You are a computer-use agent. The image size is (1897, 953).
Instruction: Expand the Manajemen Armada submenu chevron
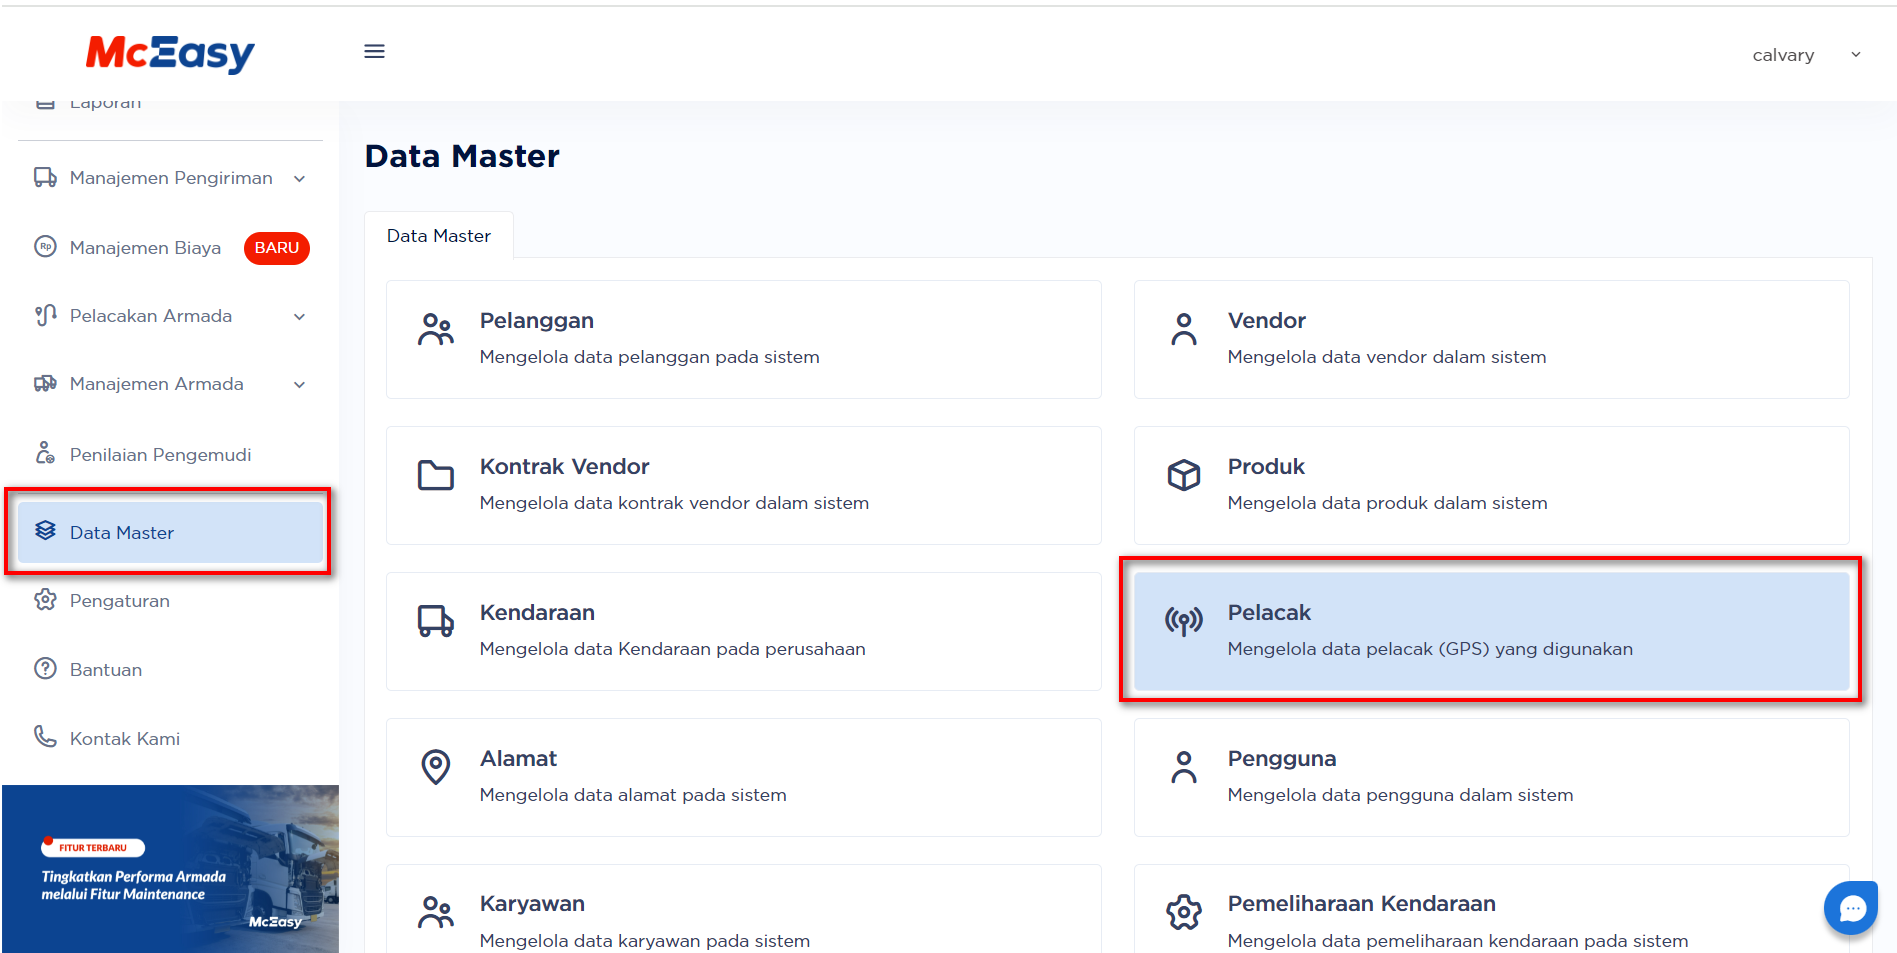point(299,385)
